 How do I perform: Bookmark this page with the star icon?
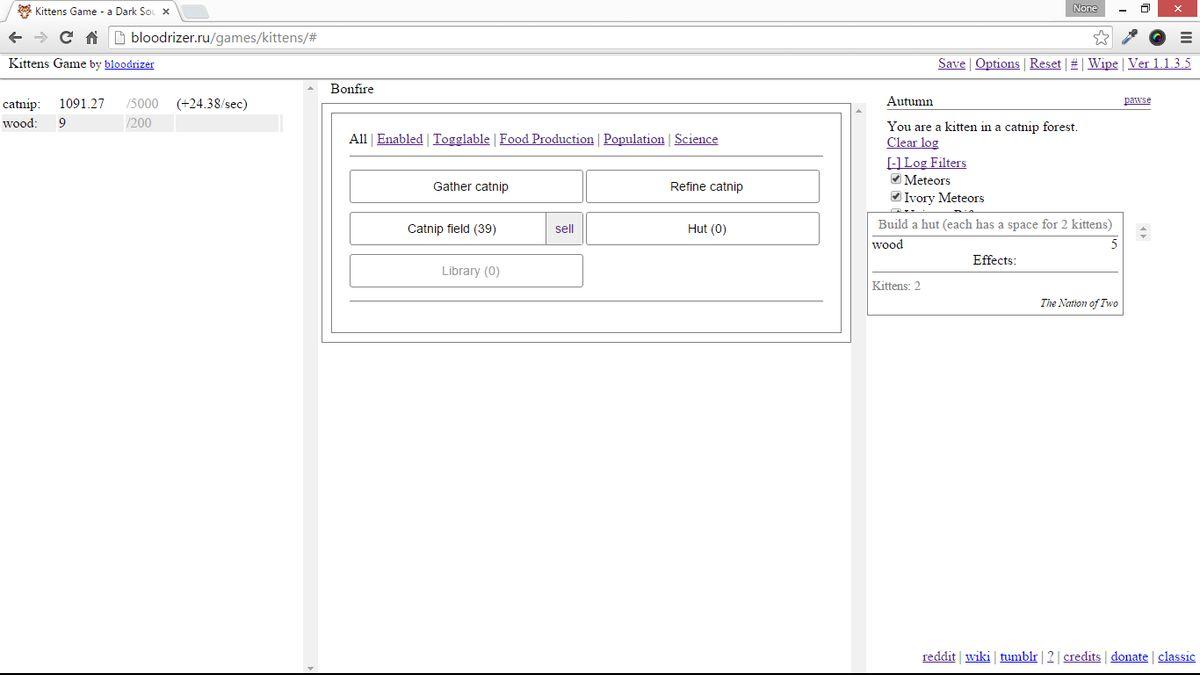coord(1101,38)
